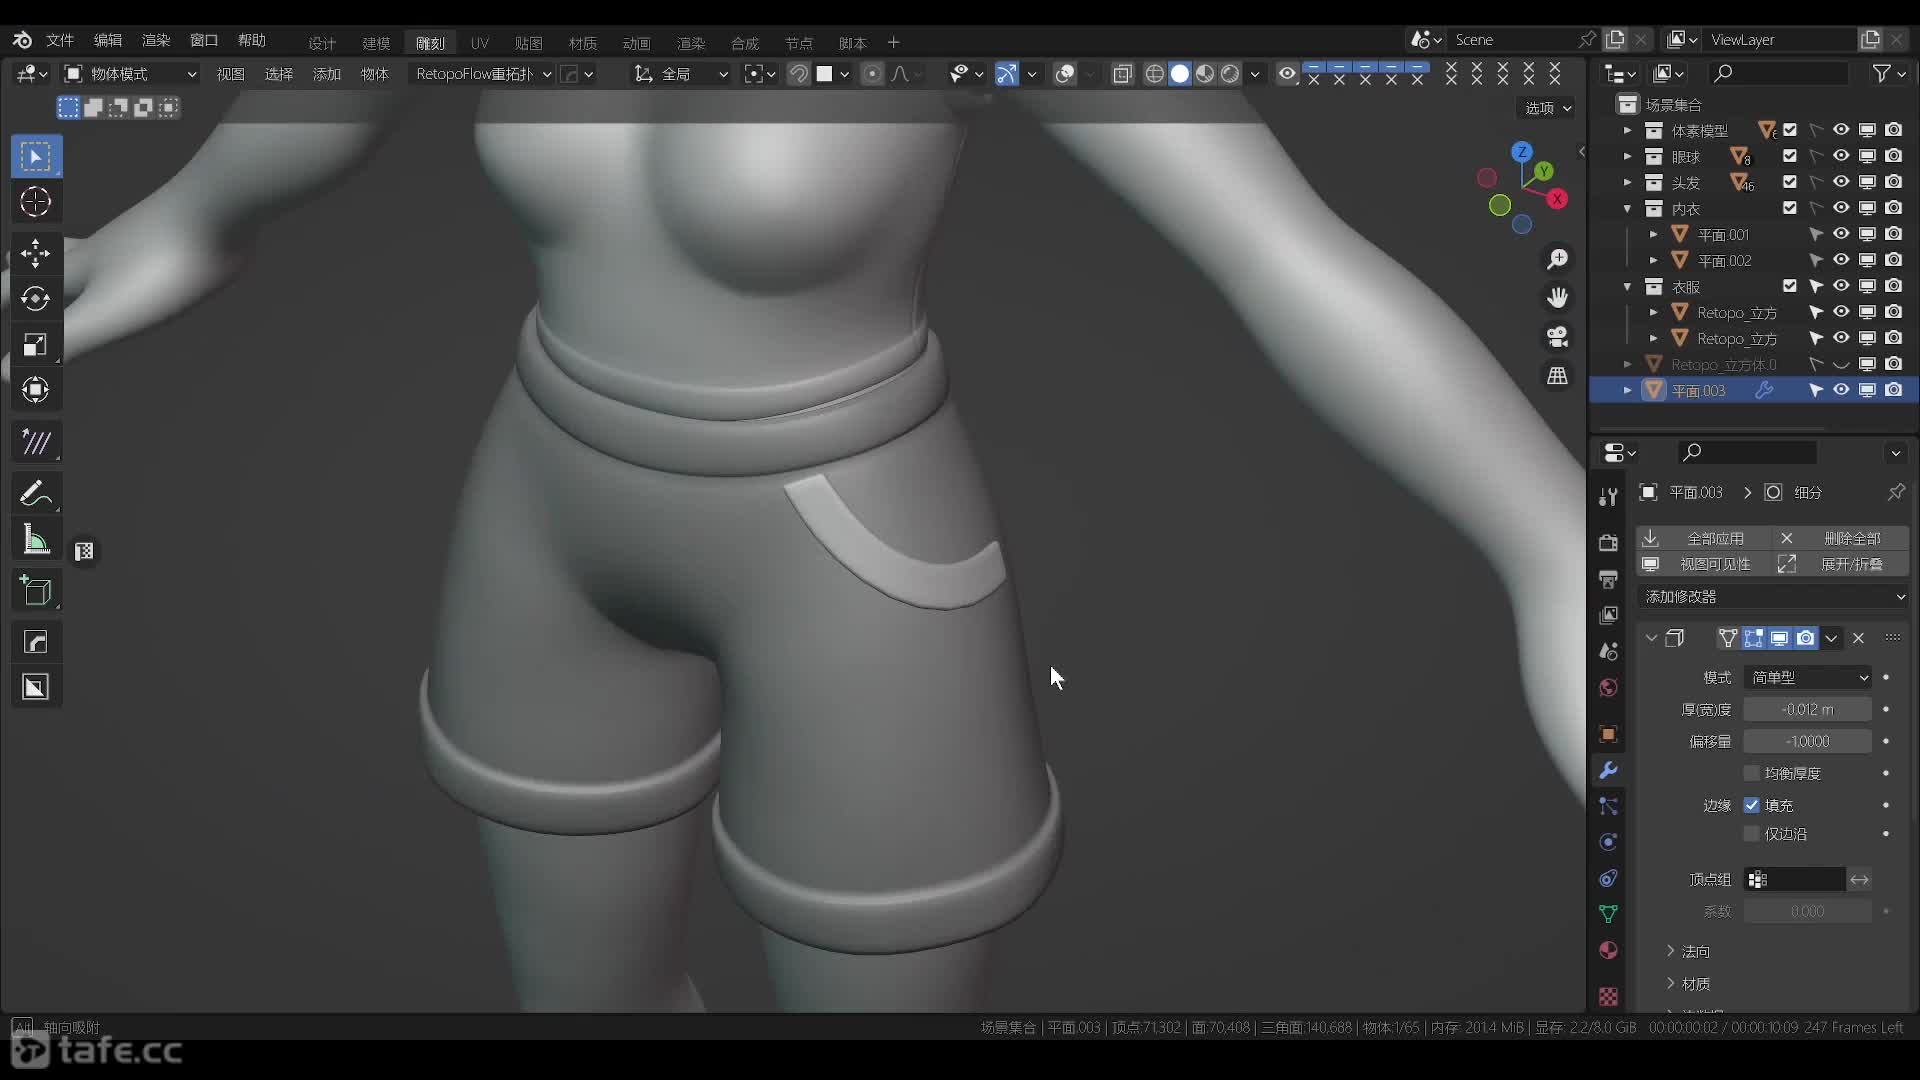Open the 编辑 menu
Viewport: 1920px width, 1080px height.
pyautogui.click(x=108, y=40)
